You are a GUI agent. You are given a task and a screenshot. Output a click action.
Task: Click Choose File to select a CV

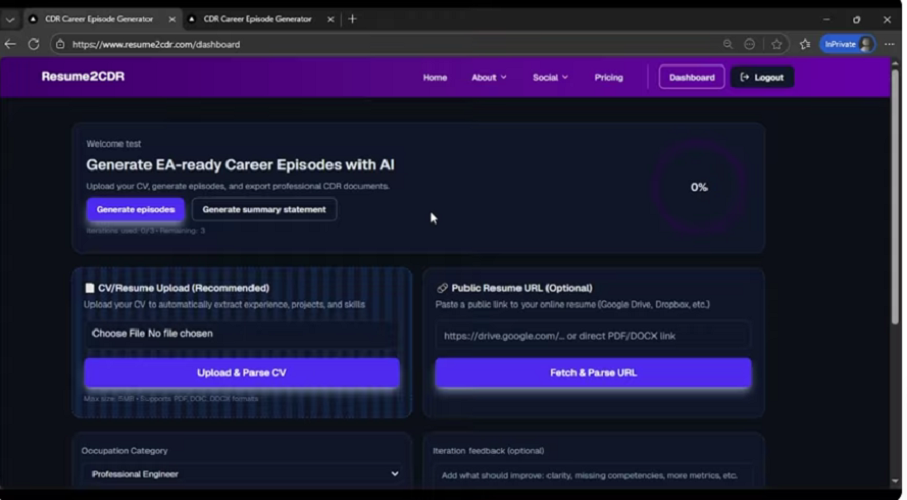[119, 333]
